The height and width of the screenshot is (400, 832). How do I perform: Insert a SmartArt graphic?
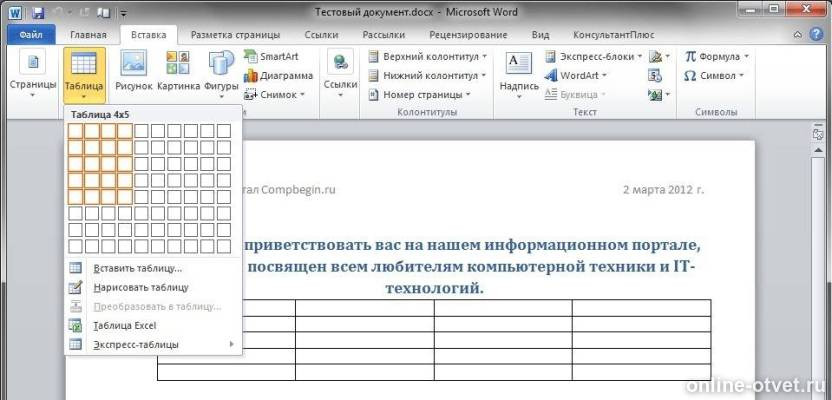pos(272,56)
